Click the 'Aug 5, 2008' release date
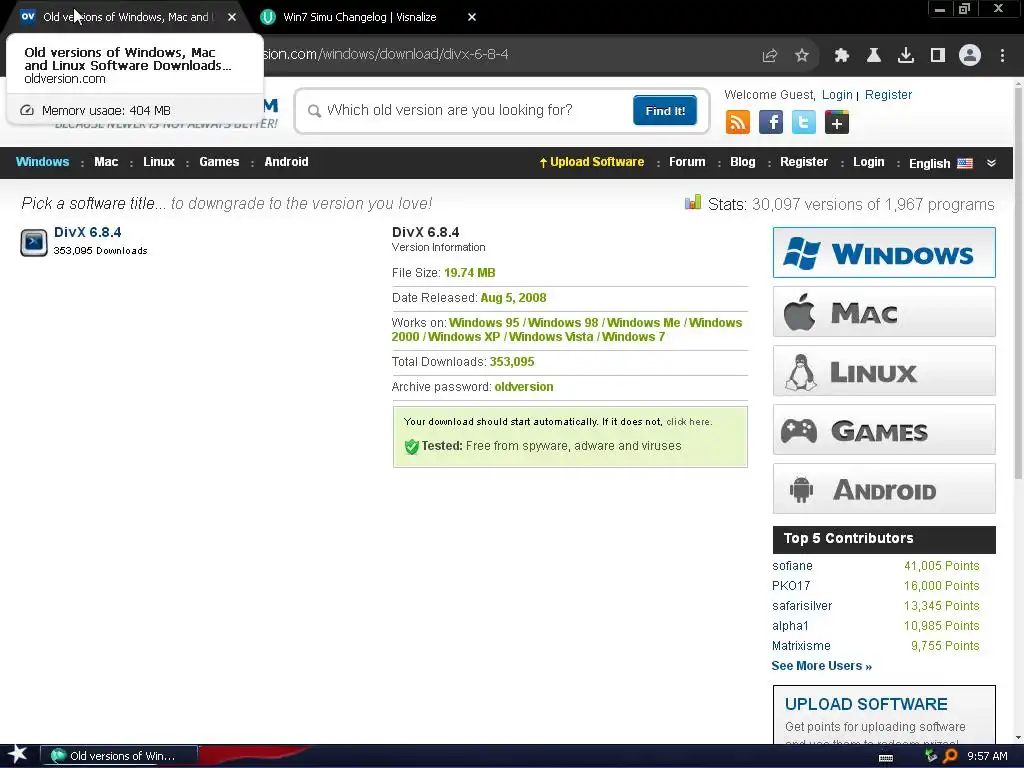The width and height of the screenshot is (1024, 768). pyautogui.click(x=513, y=298)
